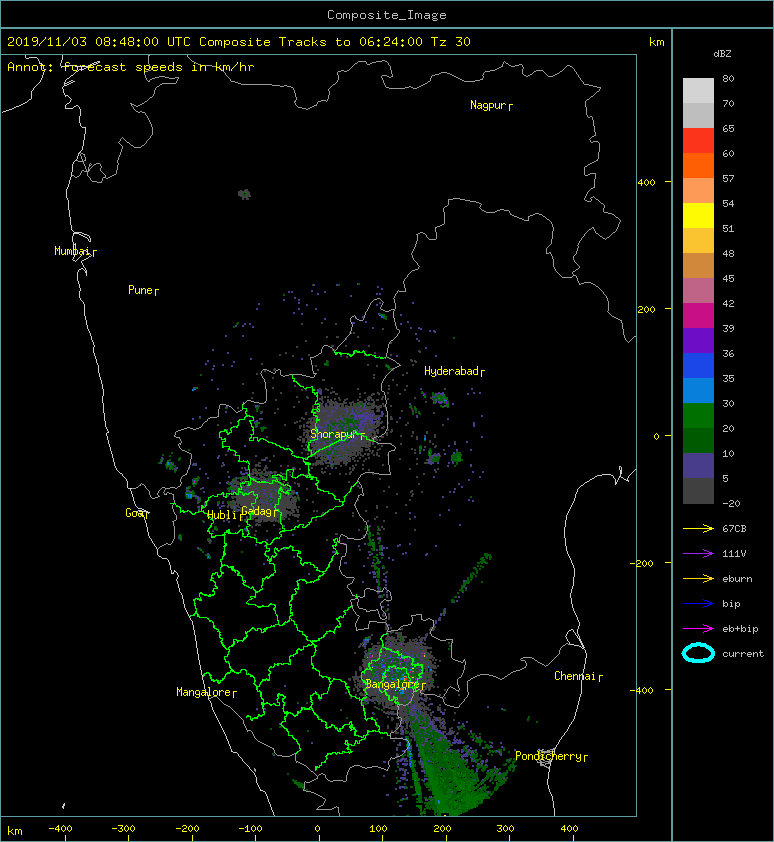Click the cyan current ellipse legend icon

pyautogui.click(x=698, y=653)
